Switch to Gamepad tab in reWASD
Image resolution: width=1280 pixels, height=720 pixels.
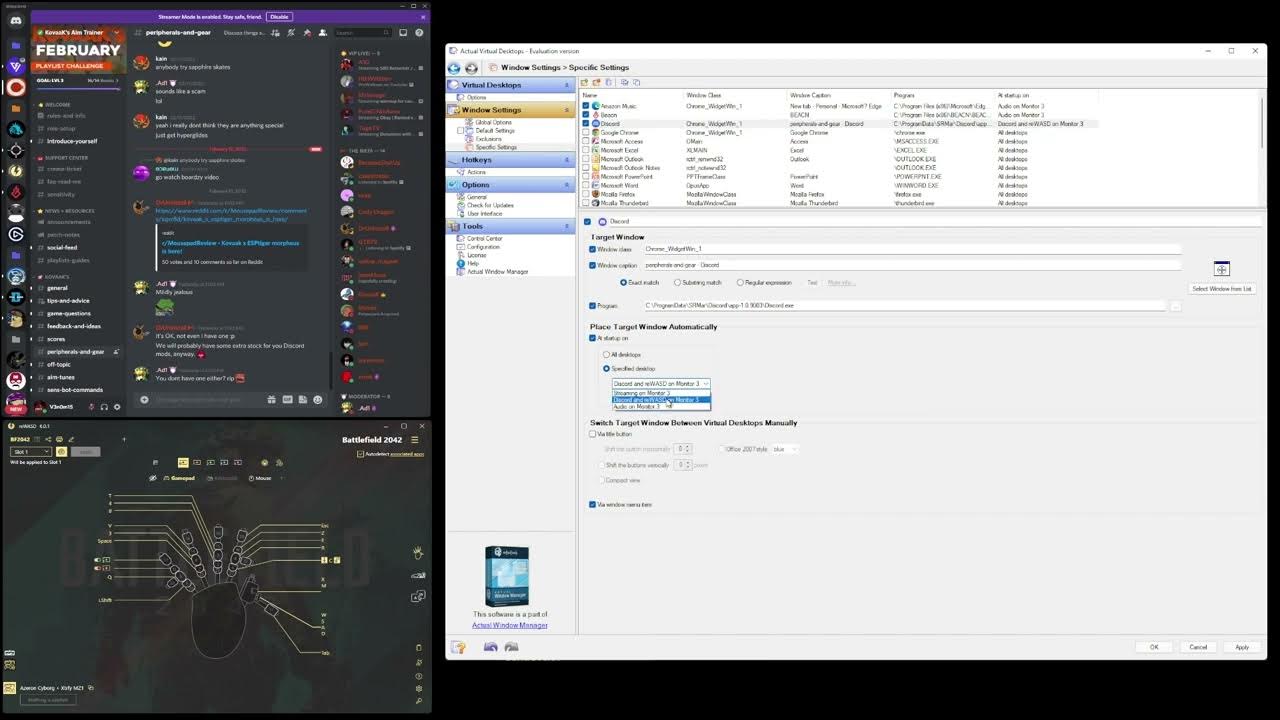(179, 478)
